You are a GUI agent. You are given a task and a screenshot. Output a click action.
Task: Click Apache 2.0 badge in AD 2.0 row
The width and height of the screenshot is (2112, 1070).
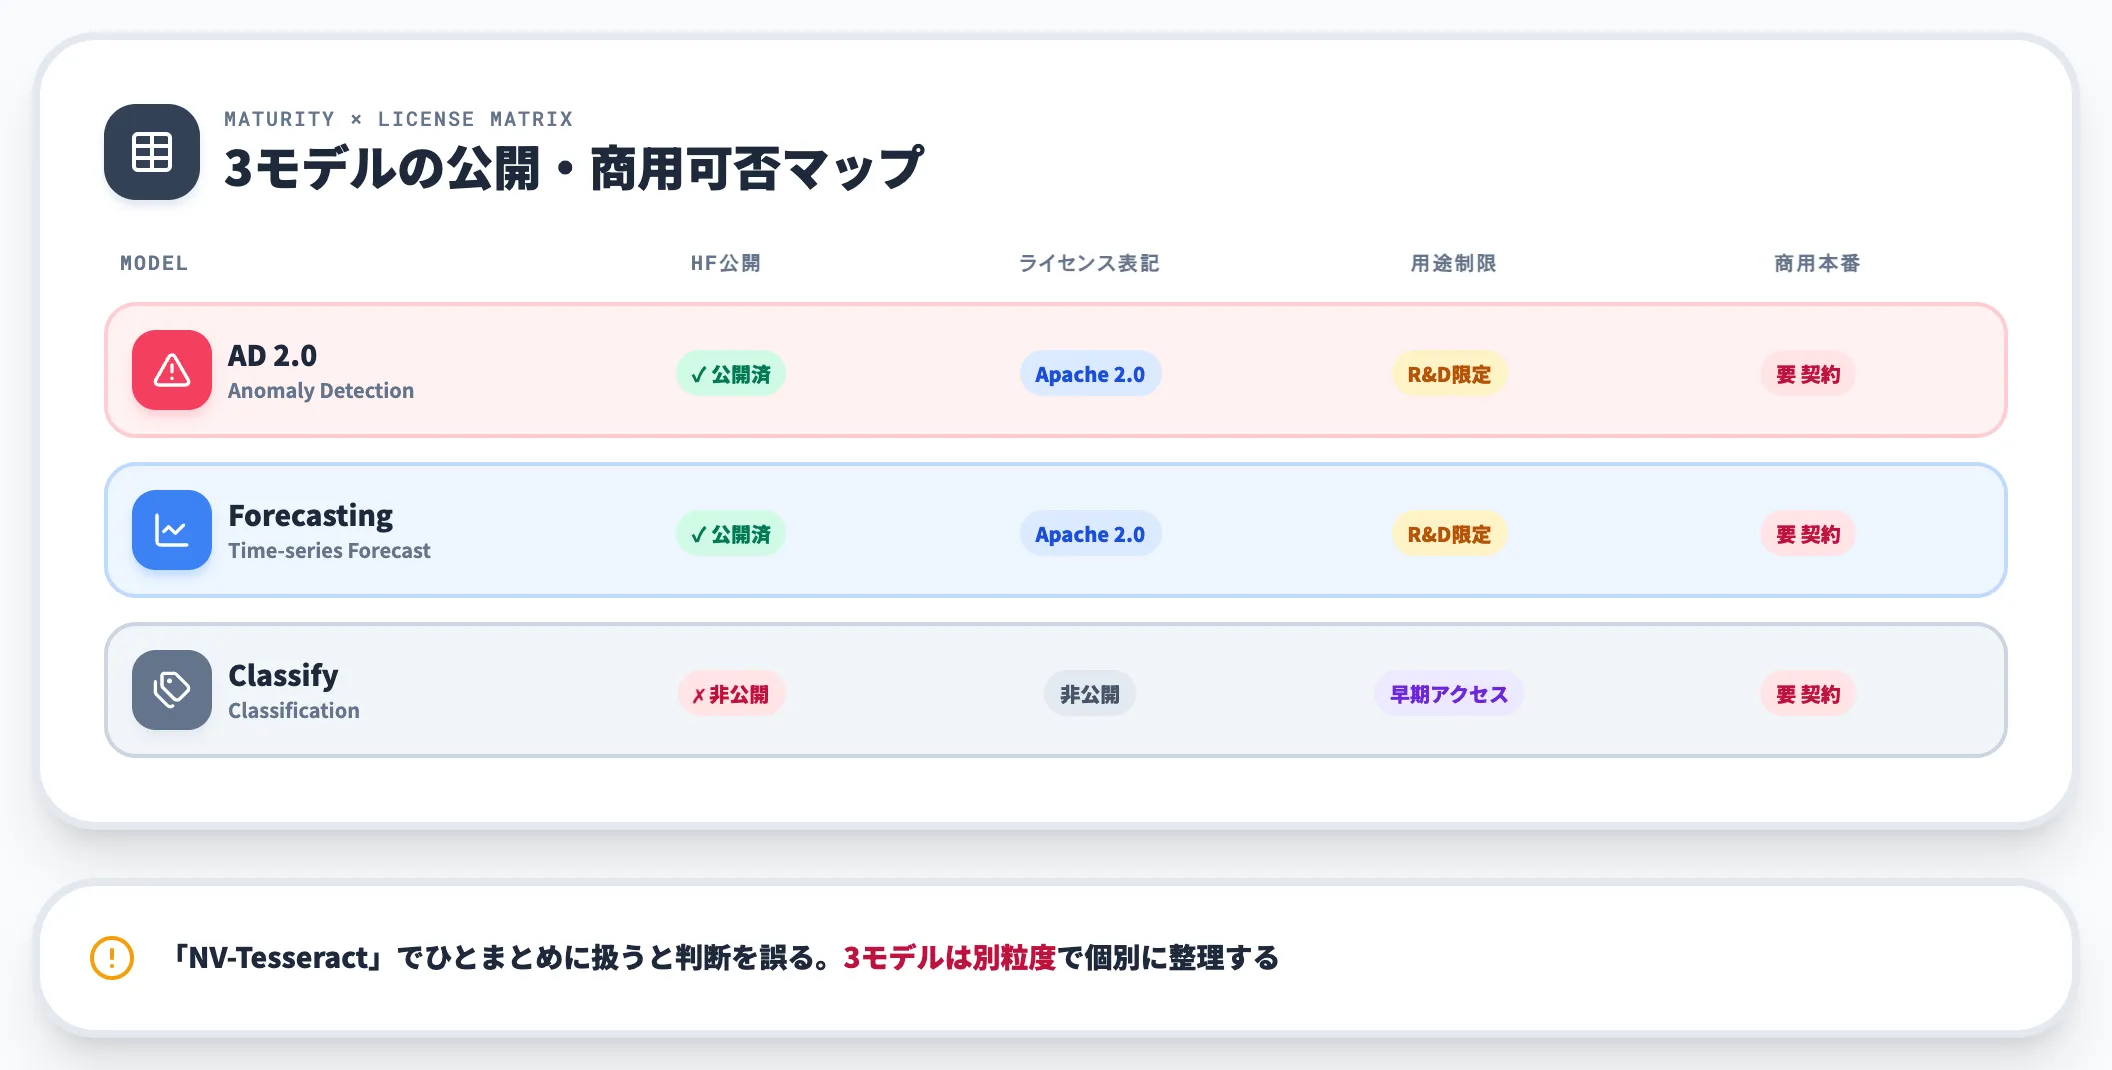(1090, 374)
